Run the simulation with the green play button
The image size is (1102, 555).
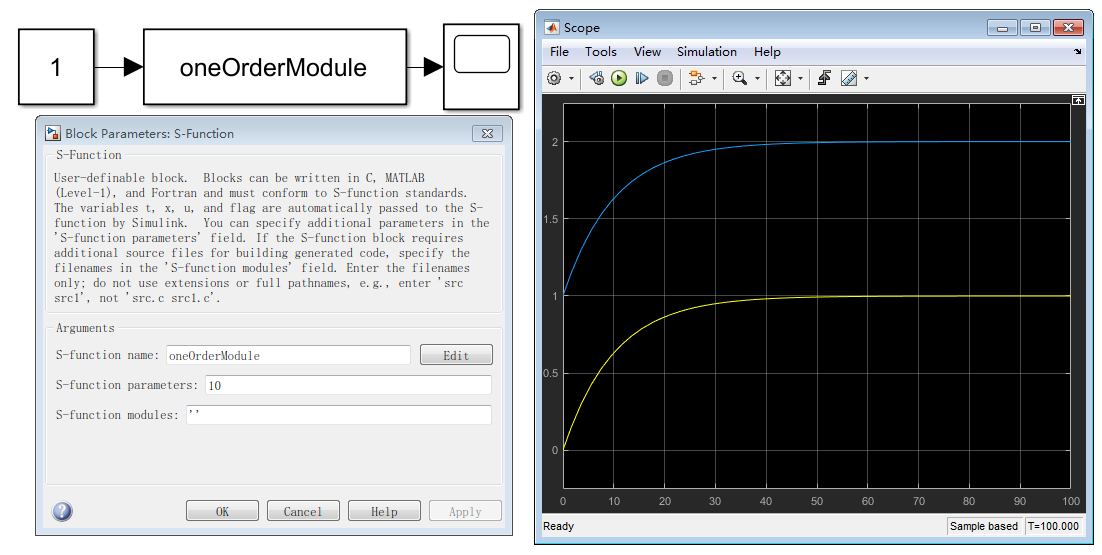618,78
